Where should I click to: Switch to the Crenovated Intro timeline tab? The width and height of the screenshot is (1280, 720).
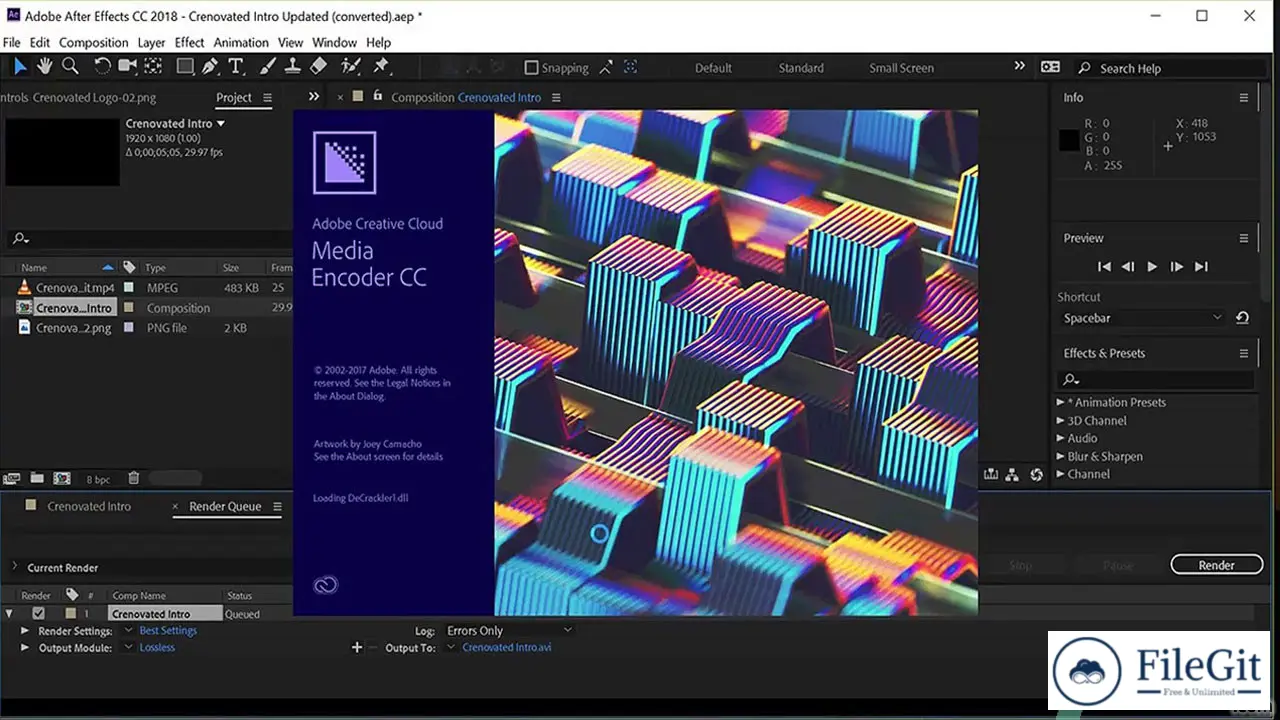(x=89, y=507)
